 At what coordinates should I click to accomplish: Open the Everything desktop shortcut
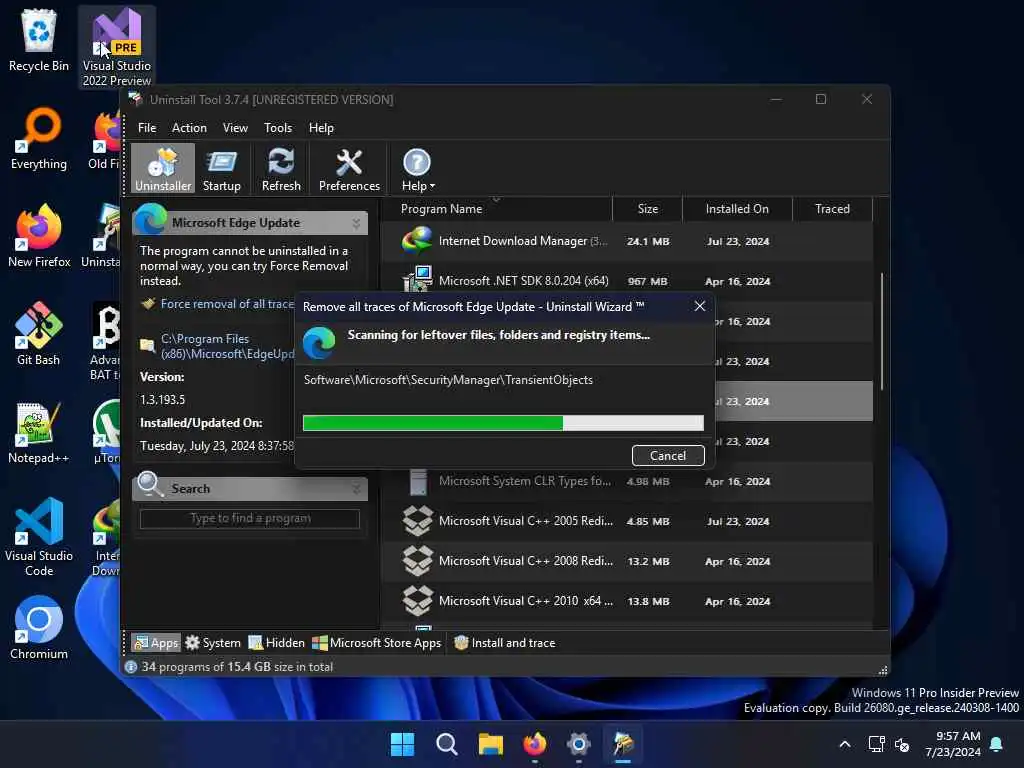point(39,138)
